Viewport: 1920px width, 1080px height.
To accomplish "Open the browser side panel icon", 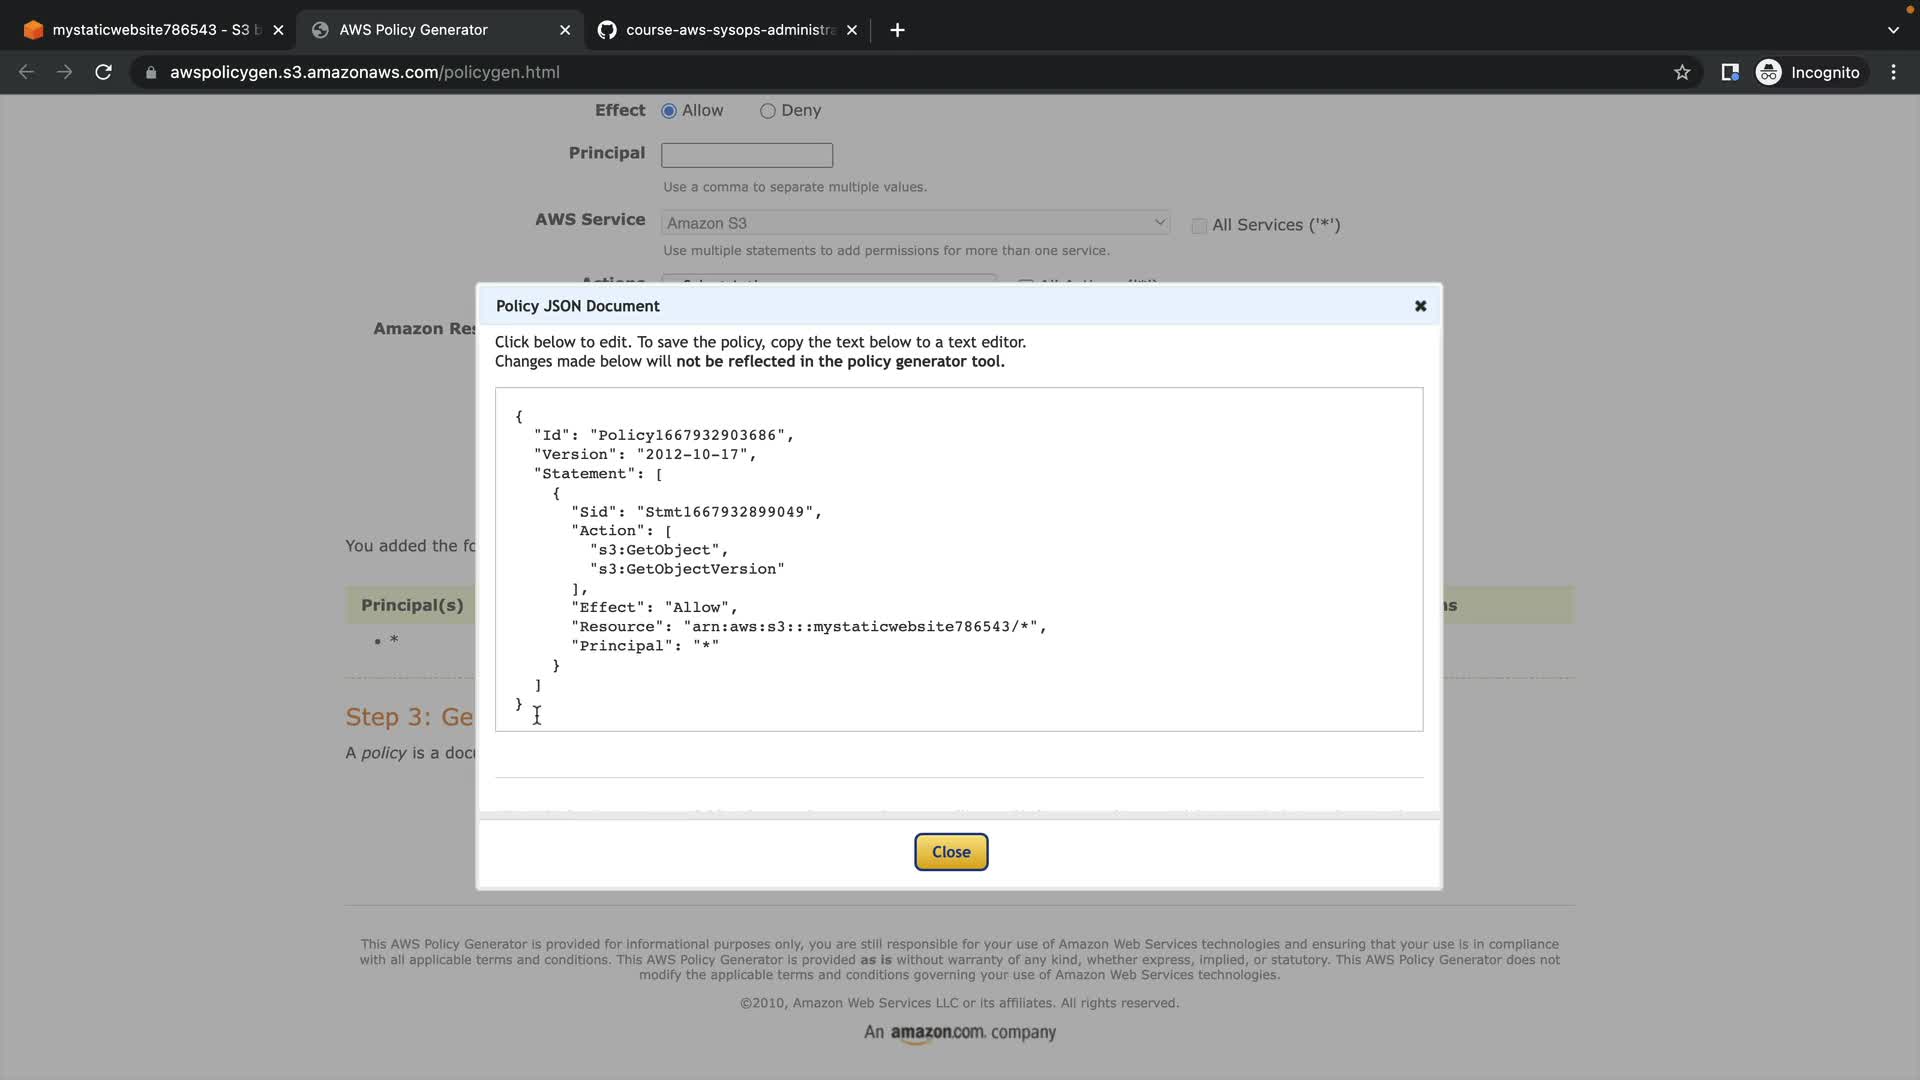I will coord(1729,72).
